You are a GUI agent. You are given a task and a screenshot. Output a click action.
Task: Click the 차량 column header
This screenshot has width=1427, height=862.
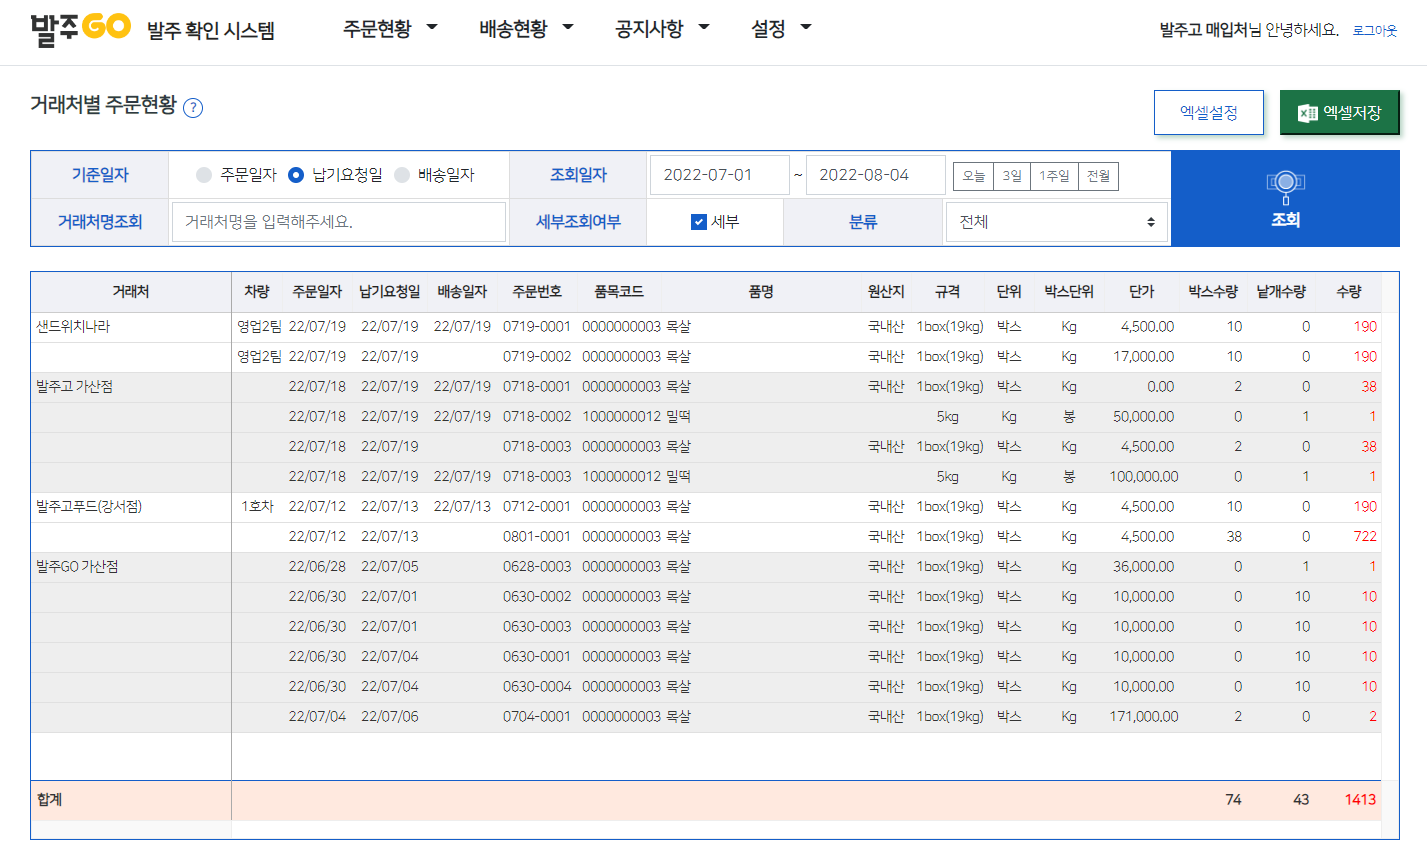click(x=257, y=292)
